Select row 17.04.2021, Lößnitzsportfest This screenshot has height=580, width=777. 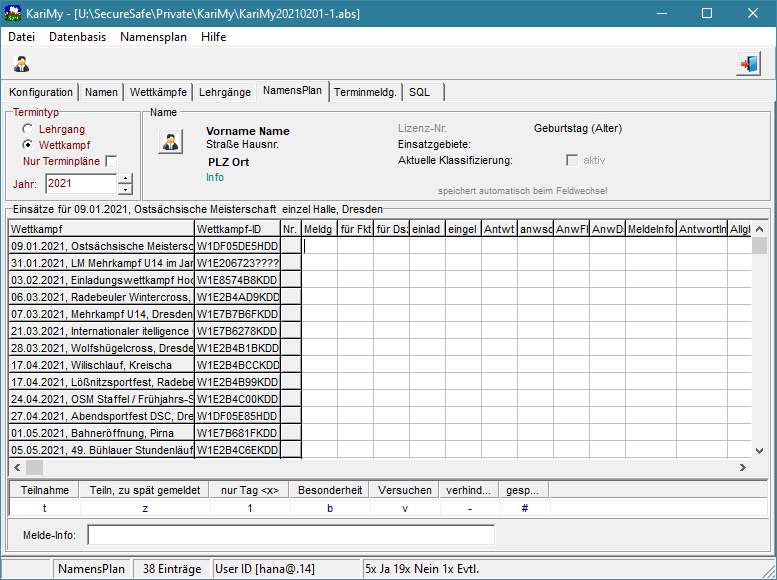(101, 382)
